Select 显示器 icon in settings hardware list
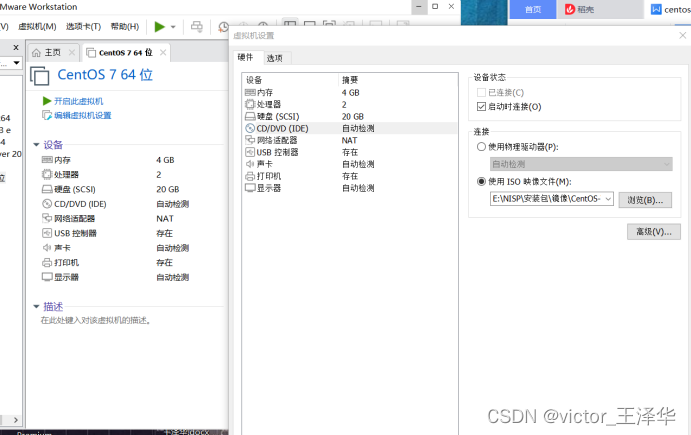The height and width of the screenshot is (435, 691). pyautogui.click(x=250, y=188)
